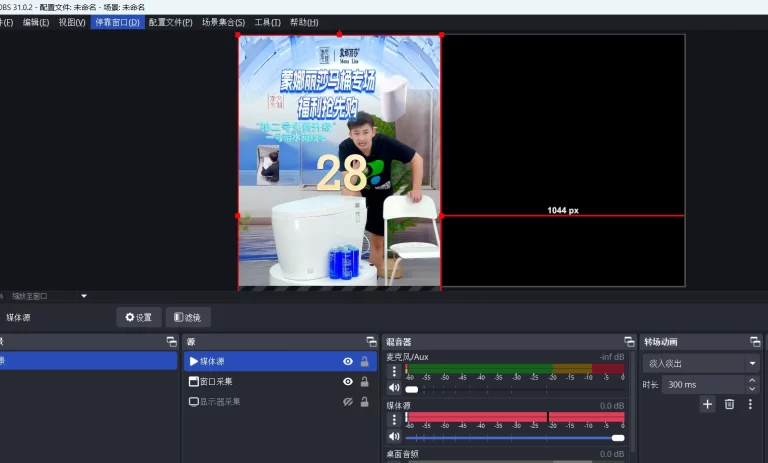This screenshot has width=768, height=463.
Task: Mute the 媒体源 audio speaker icon
Action: [x=393, y=436]
